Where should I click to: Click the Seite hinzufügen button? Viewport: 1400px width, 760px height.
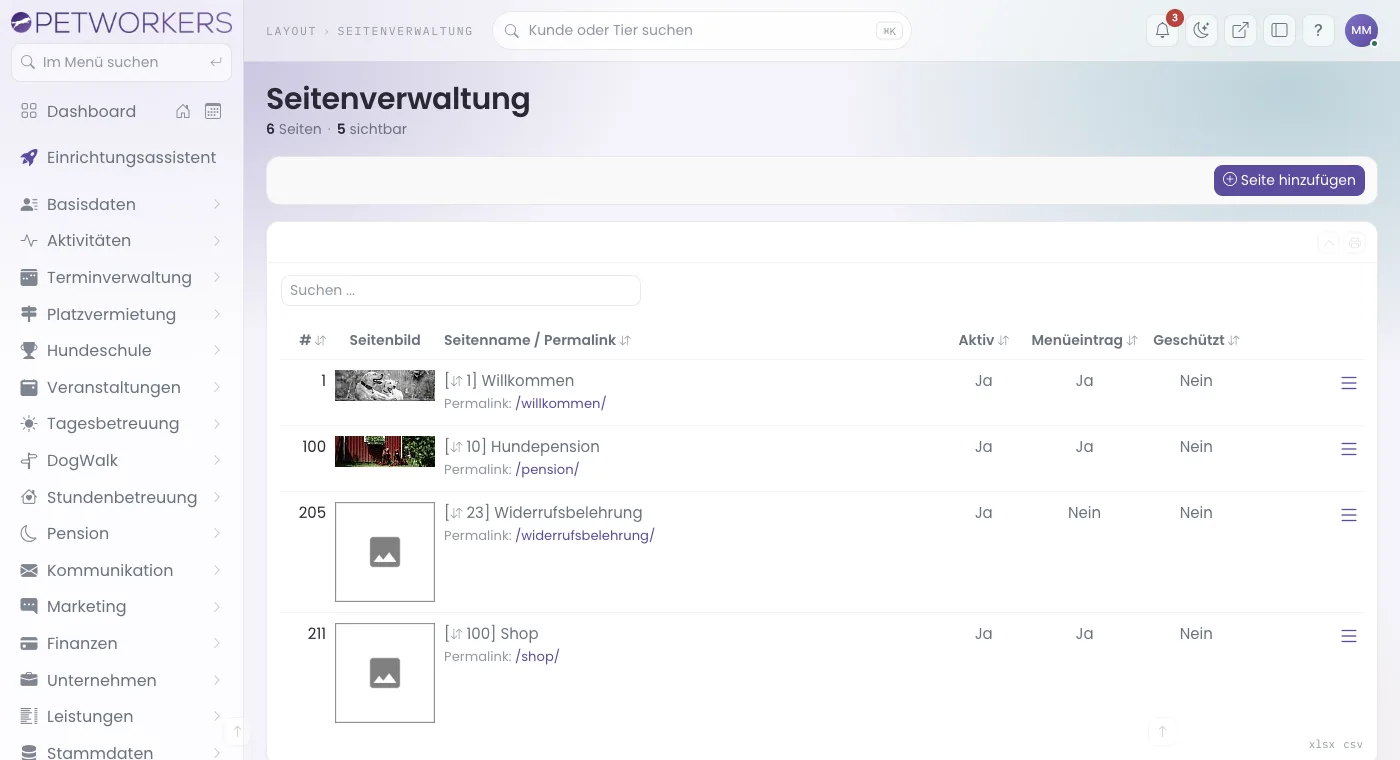1289,180
